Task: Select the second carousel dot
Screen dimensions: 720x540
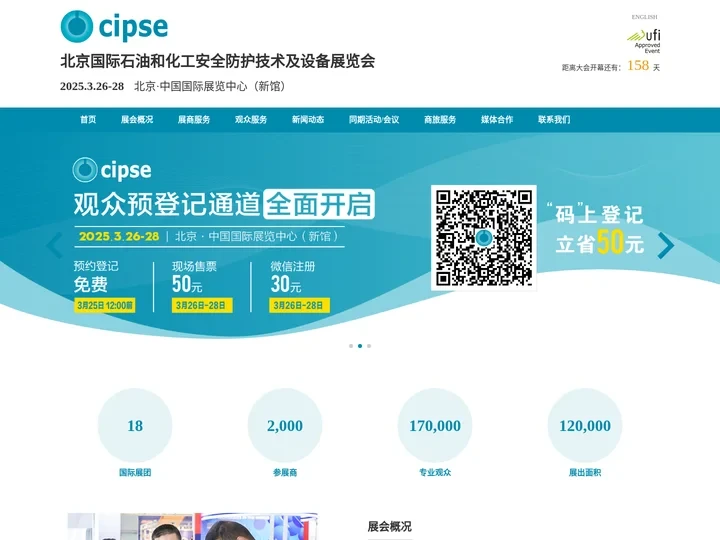Action: click(x=360, y=346)
